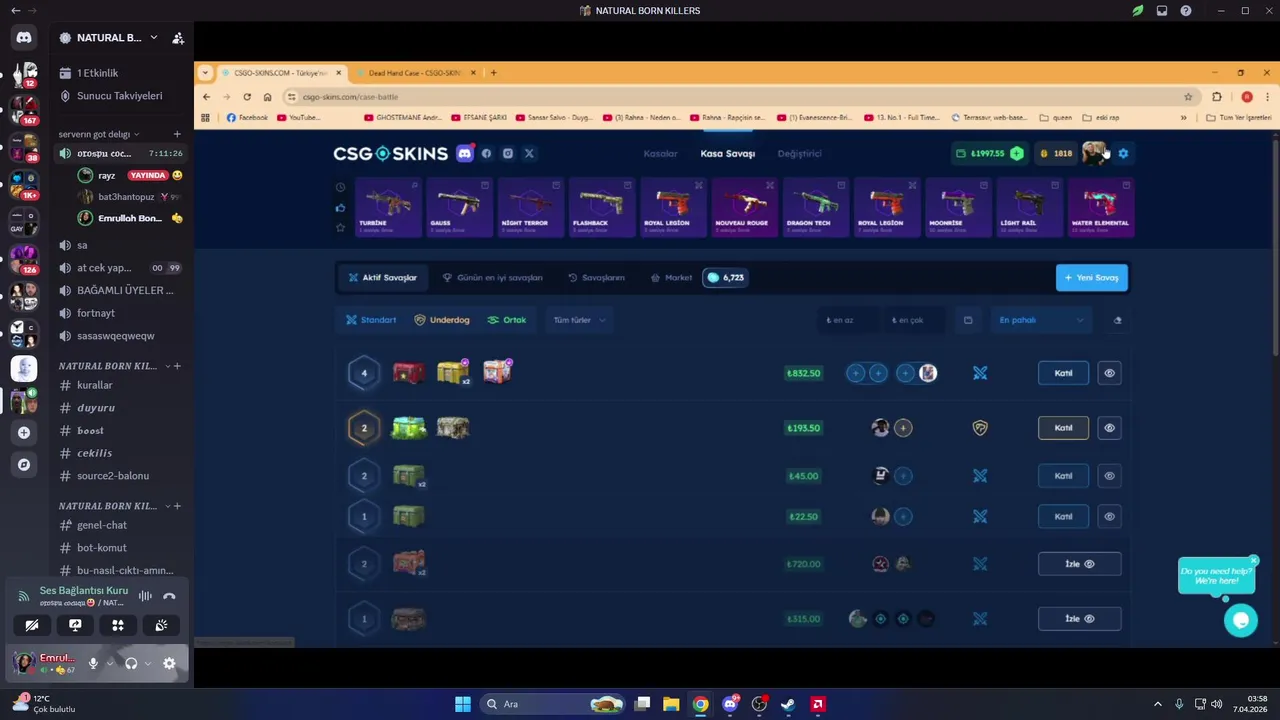
Task: Turn on the Discord camera
Action: [32, 625]
